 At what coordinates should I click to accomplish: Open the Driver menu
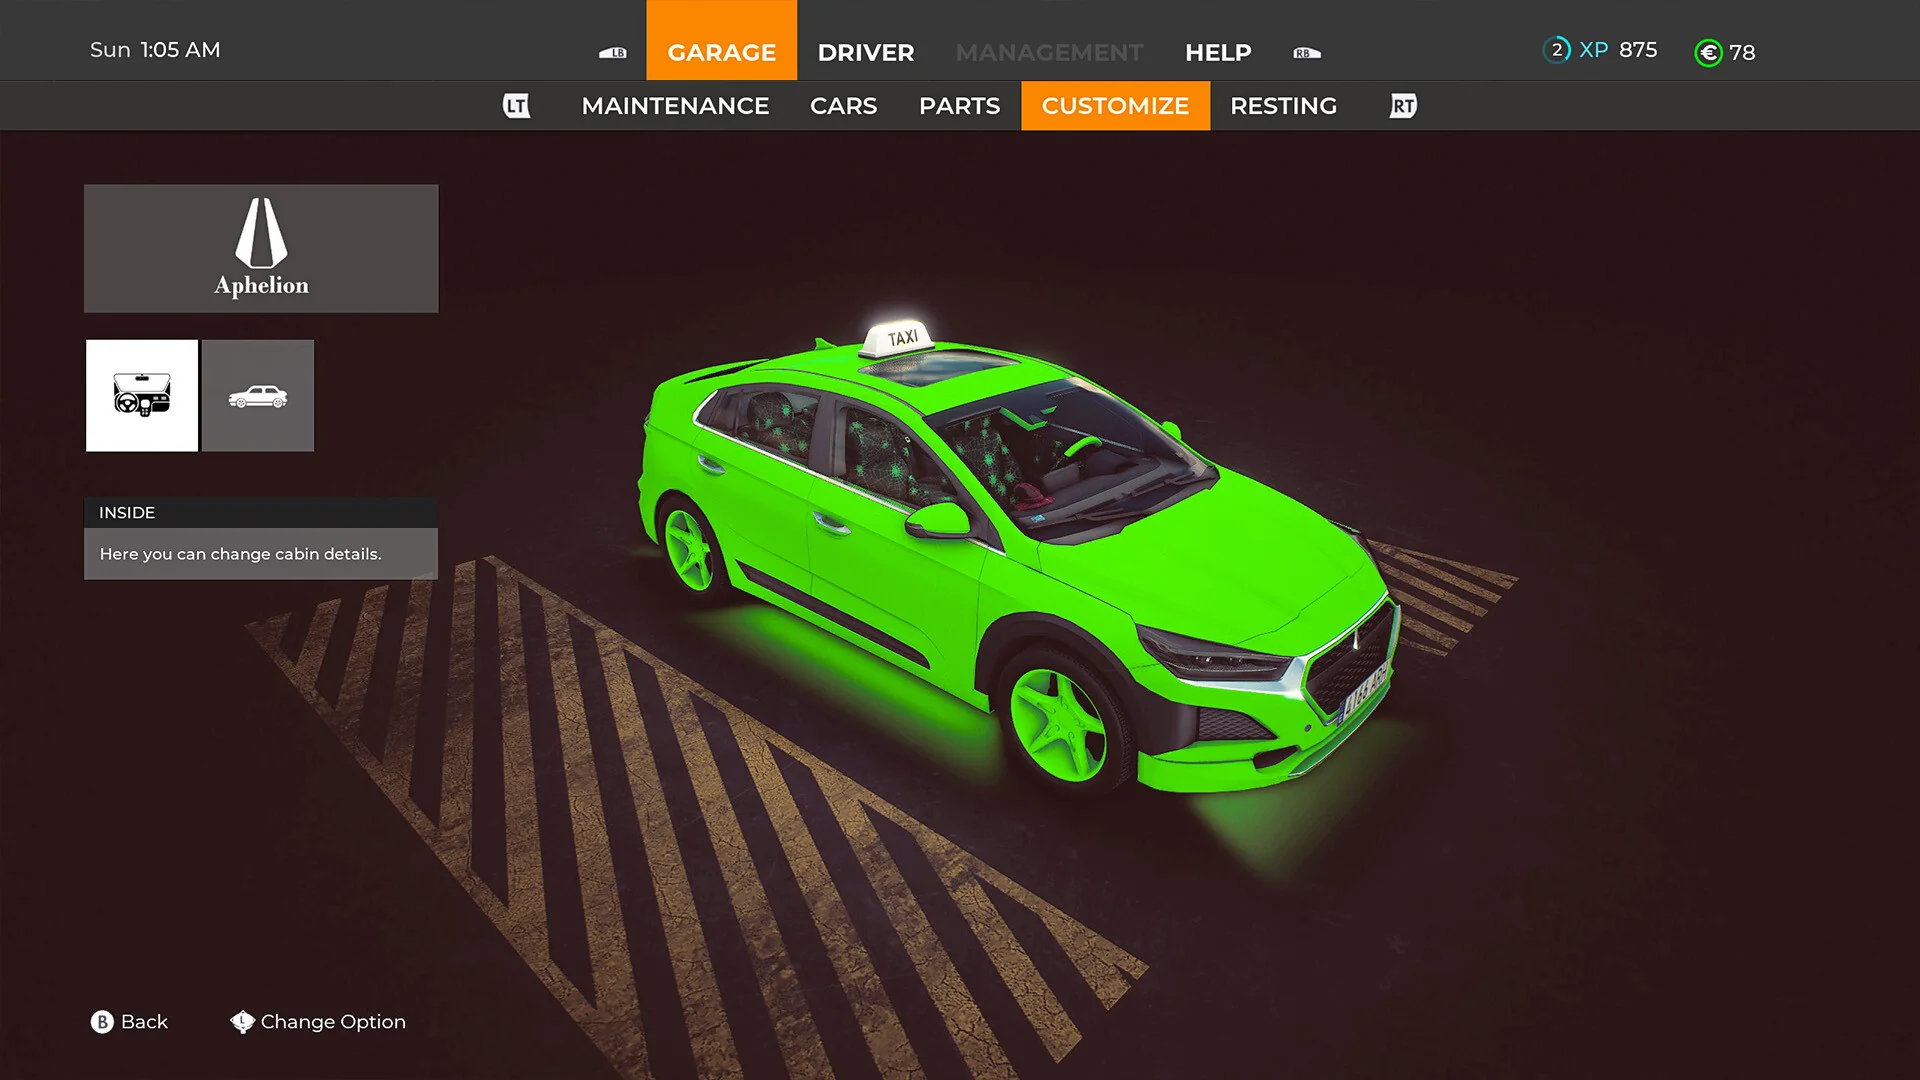tap(865, 52)
